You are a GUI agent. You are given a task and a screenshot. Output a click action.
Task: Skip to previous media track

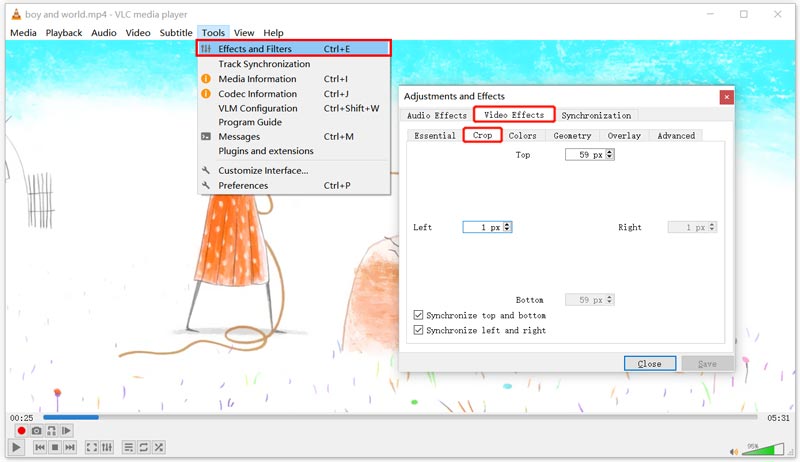(40, 447)
